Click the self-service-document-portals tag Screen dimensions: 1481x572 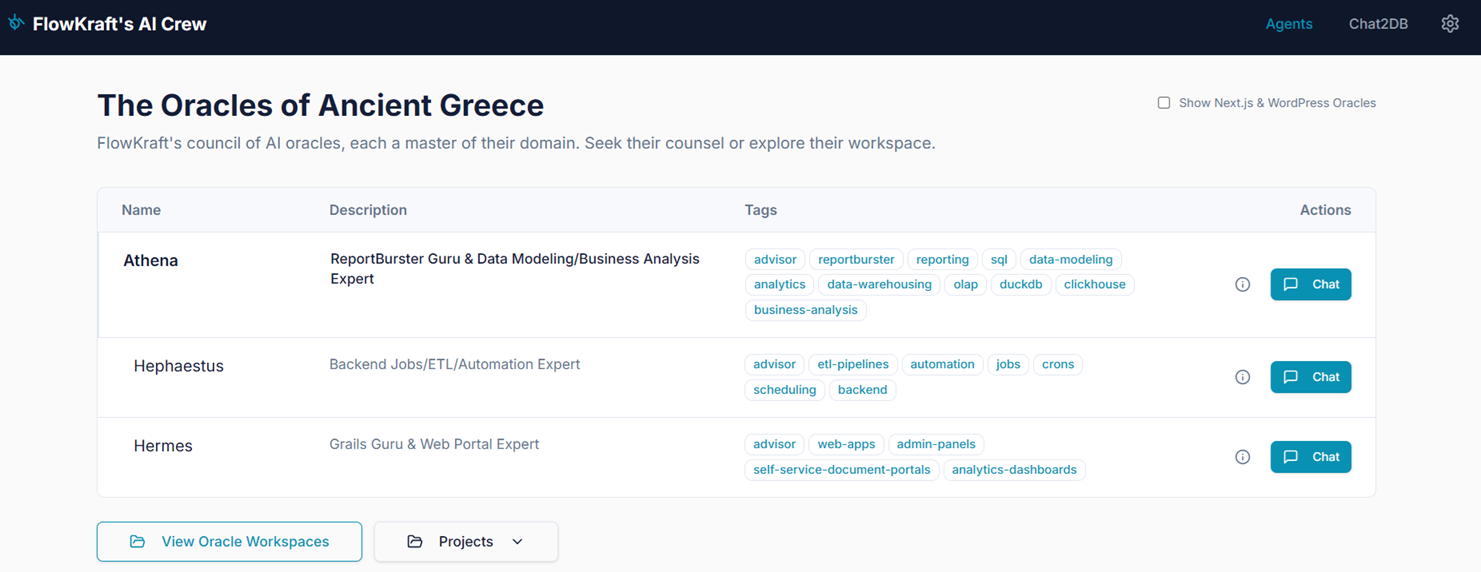[x=841, y=470]
